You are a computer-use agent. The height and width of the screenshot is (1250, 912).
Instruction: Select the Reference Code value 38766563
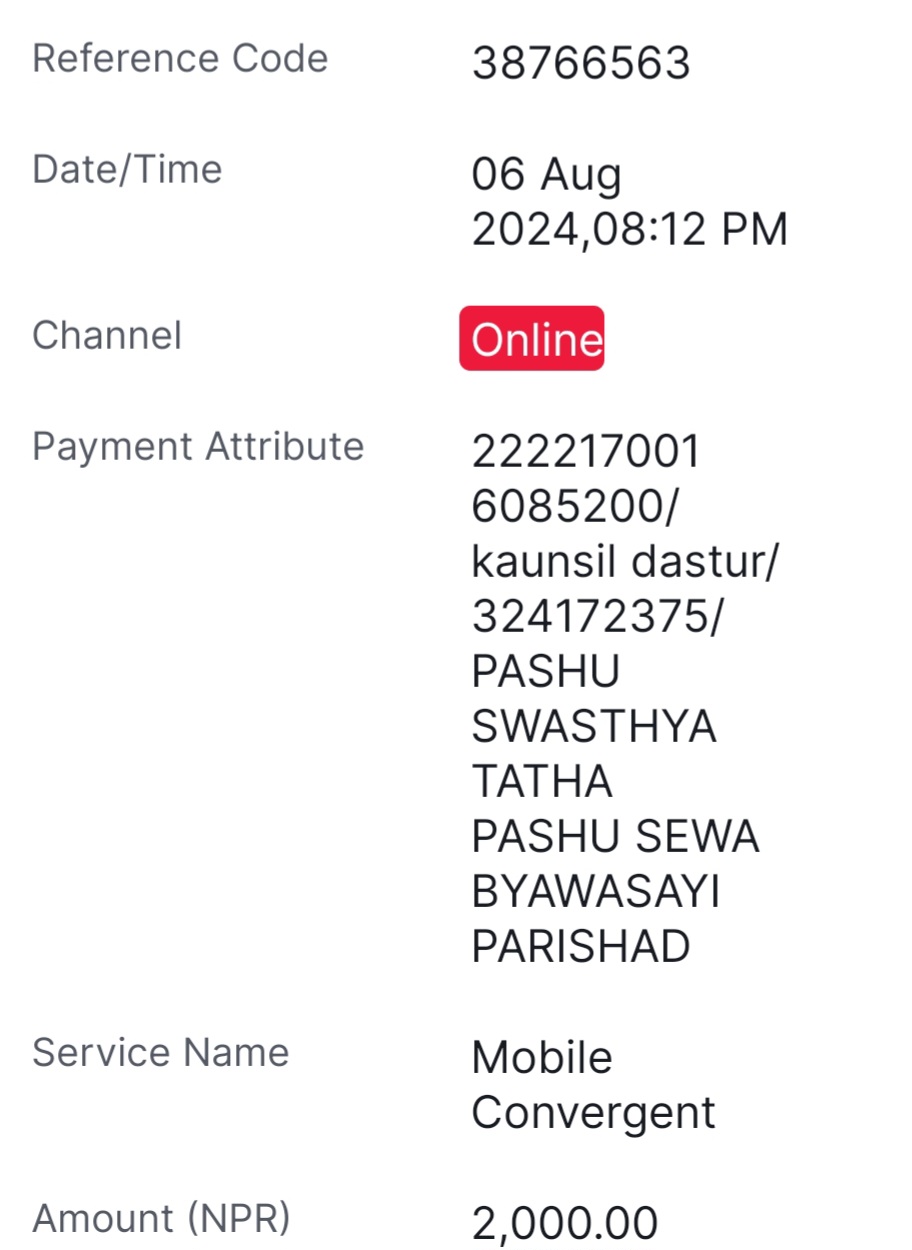(x=581, y=64)
